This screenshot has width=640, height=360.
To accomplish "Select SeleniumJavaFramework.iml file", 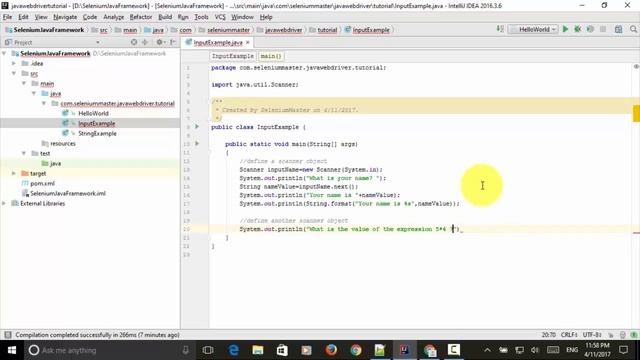I will click(68, 193).
